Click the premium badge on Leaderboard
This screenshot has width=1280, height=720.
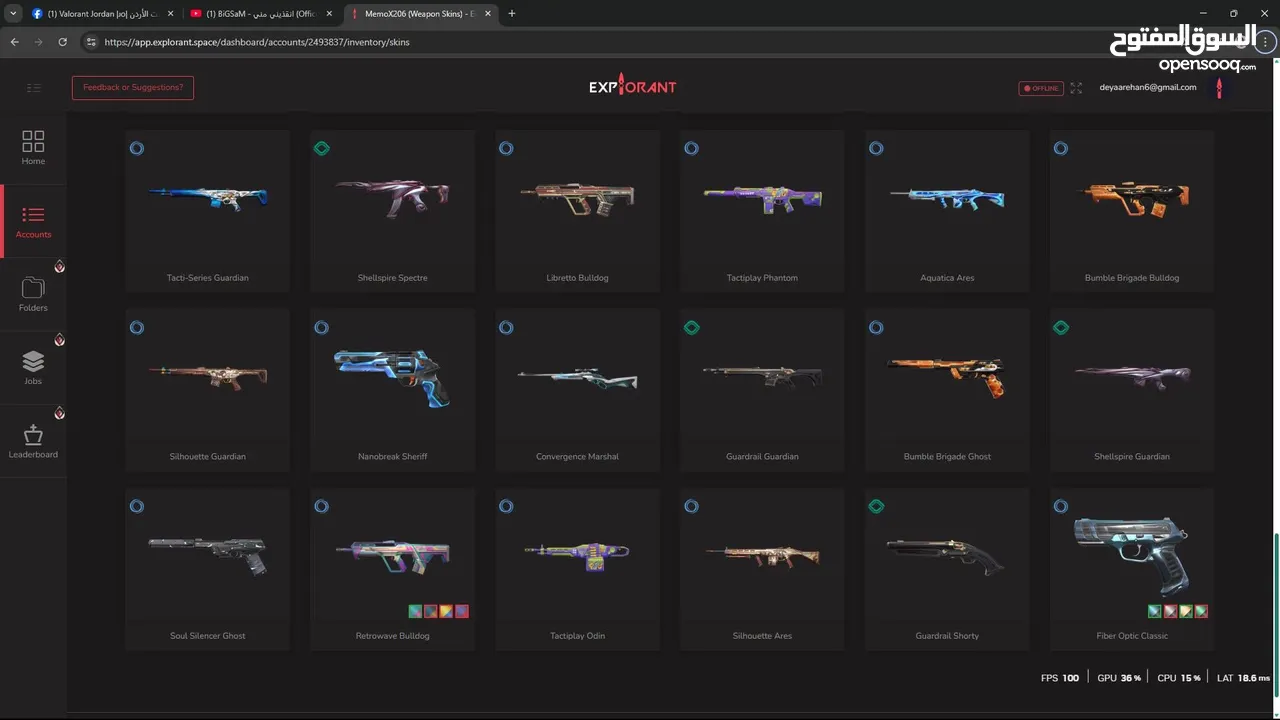tap(60, 412)
